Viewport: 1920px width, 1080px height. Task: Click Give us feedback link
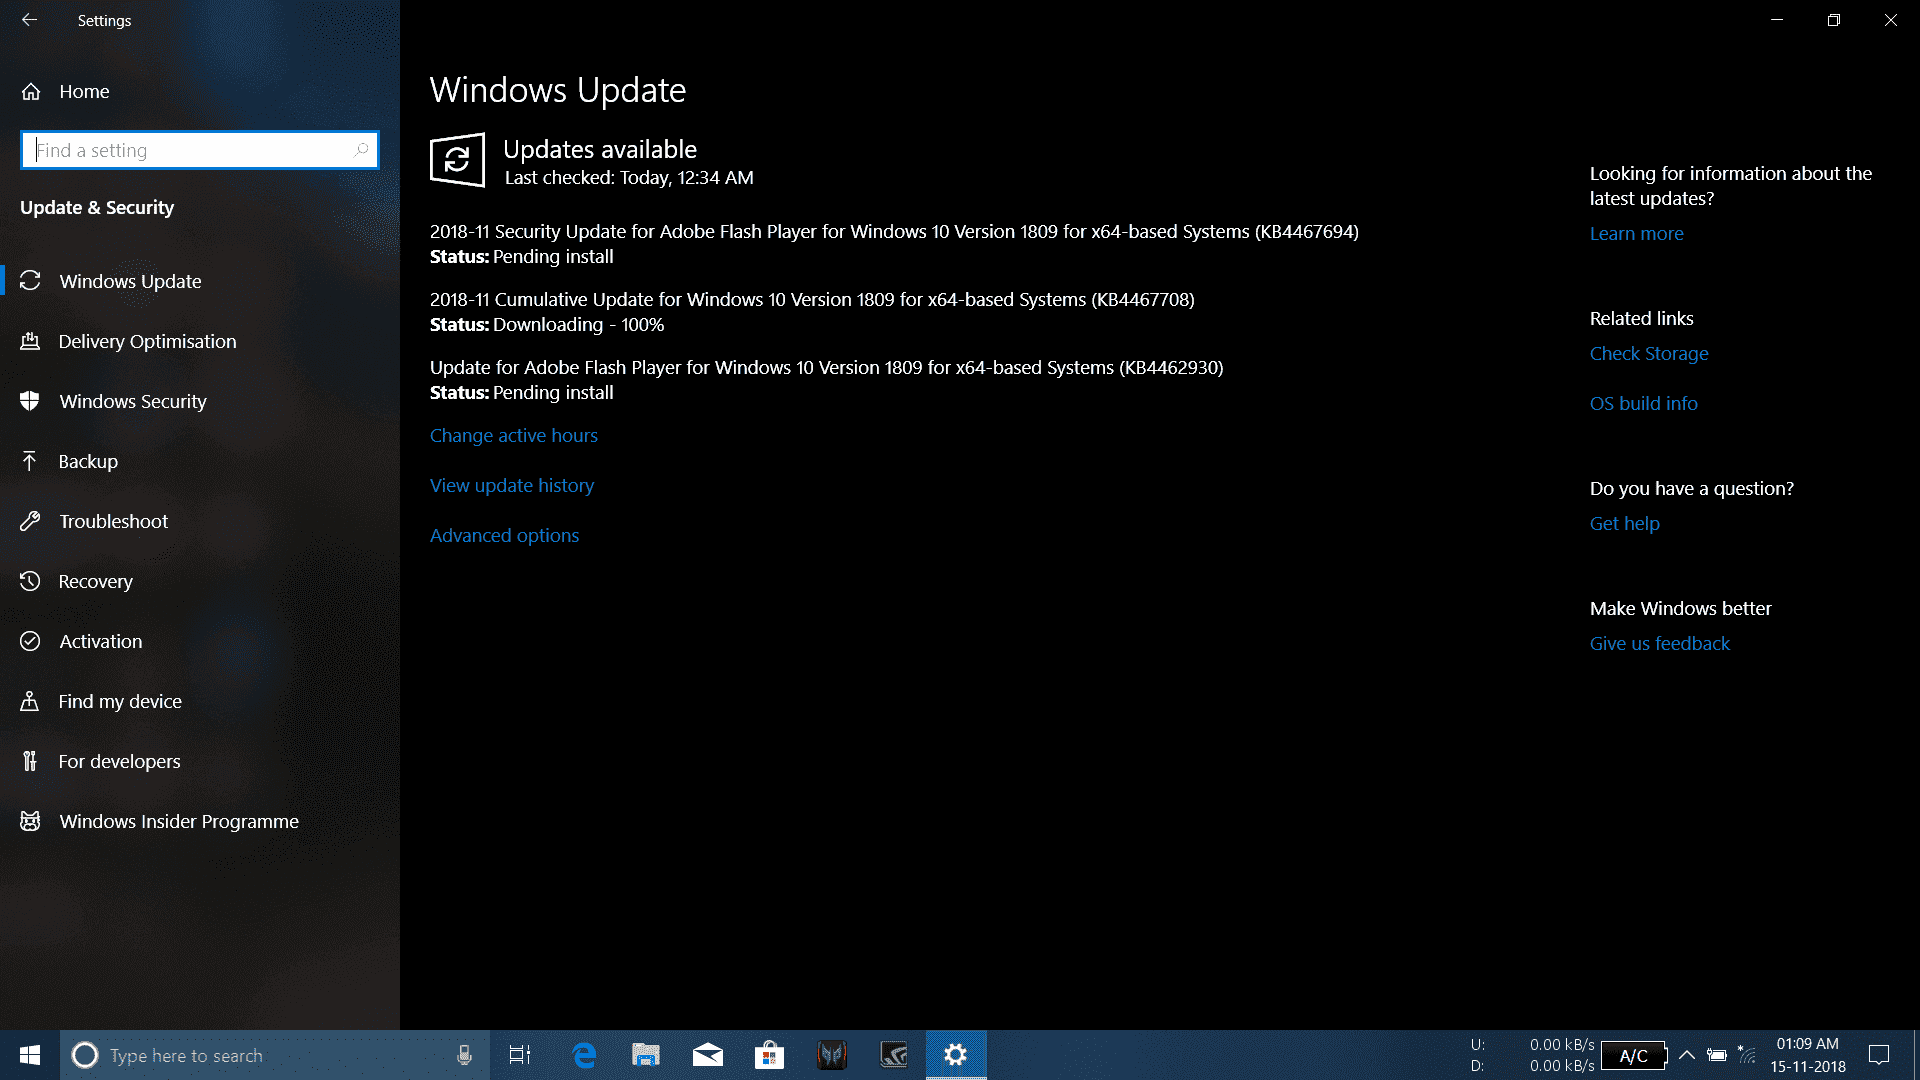[x=1659, y=644]
